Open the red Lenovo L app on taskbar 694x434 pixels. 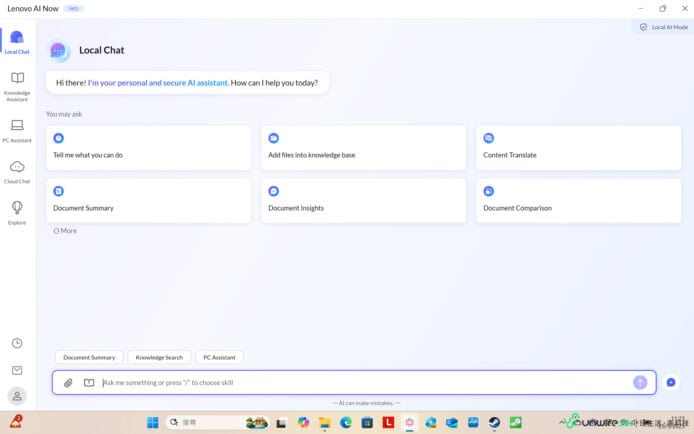click(388, 422)
